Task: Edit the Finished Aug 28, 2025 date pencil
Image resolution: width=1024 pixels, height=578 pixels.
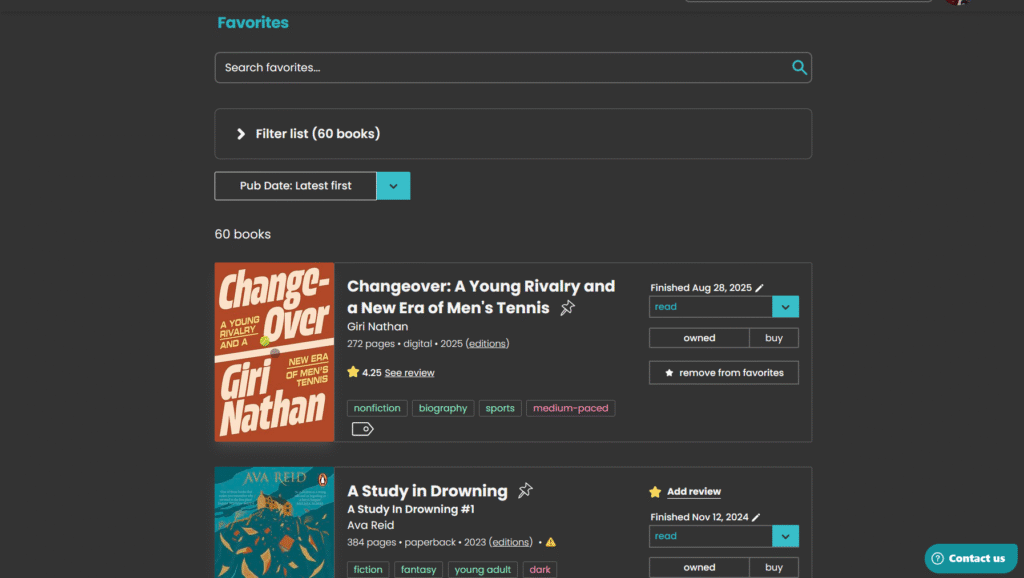Action: coord(759,288)
